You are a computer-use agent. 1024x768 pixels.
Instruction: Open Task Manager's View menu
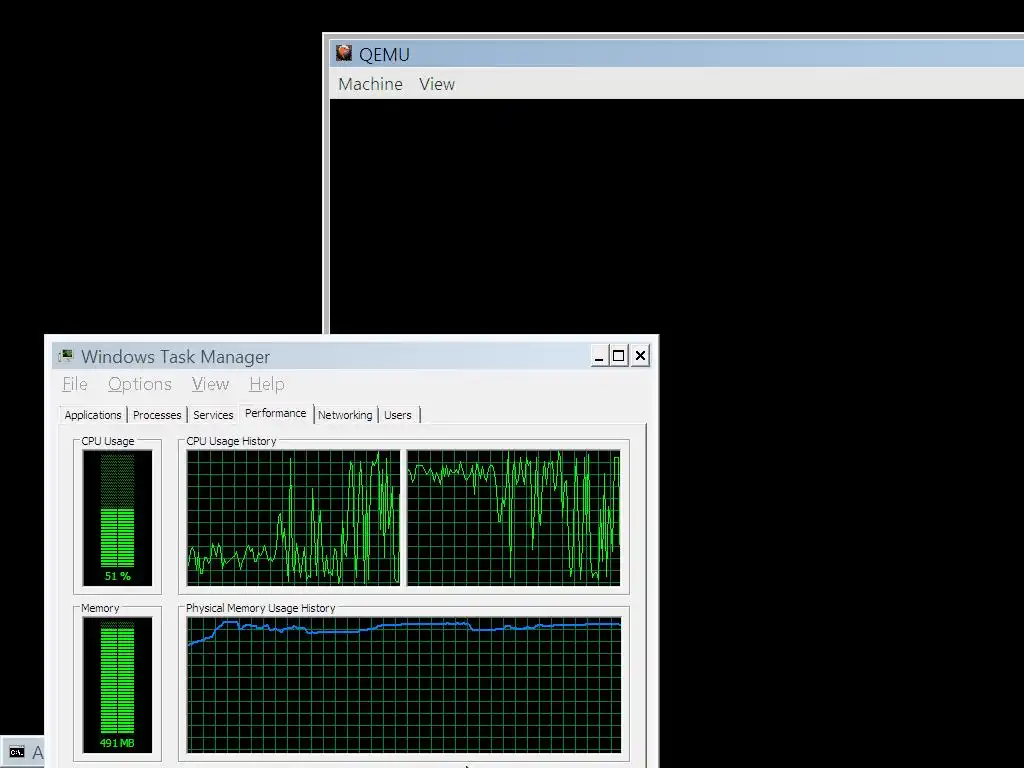(210, 384)
